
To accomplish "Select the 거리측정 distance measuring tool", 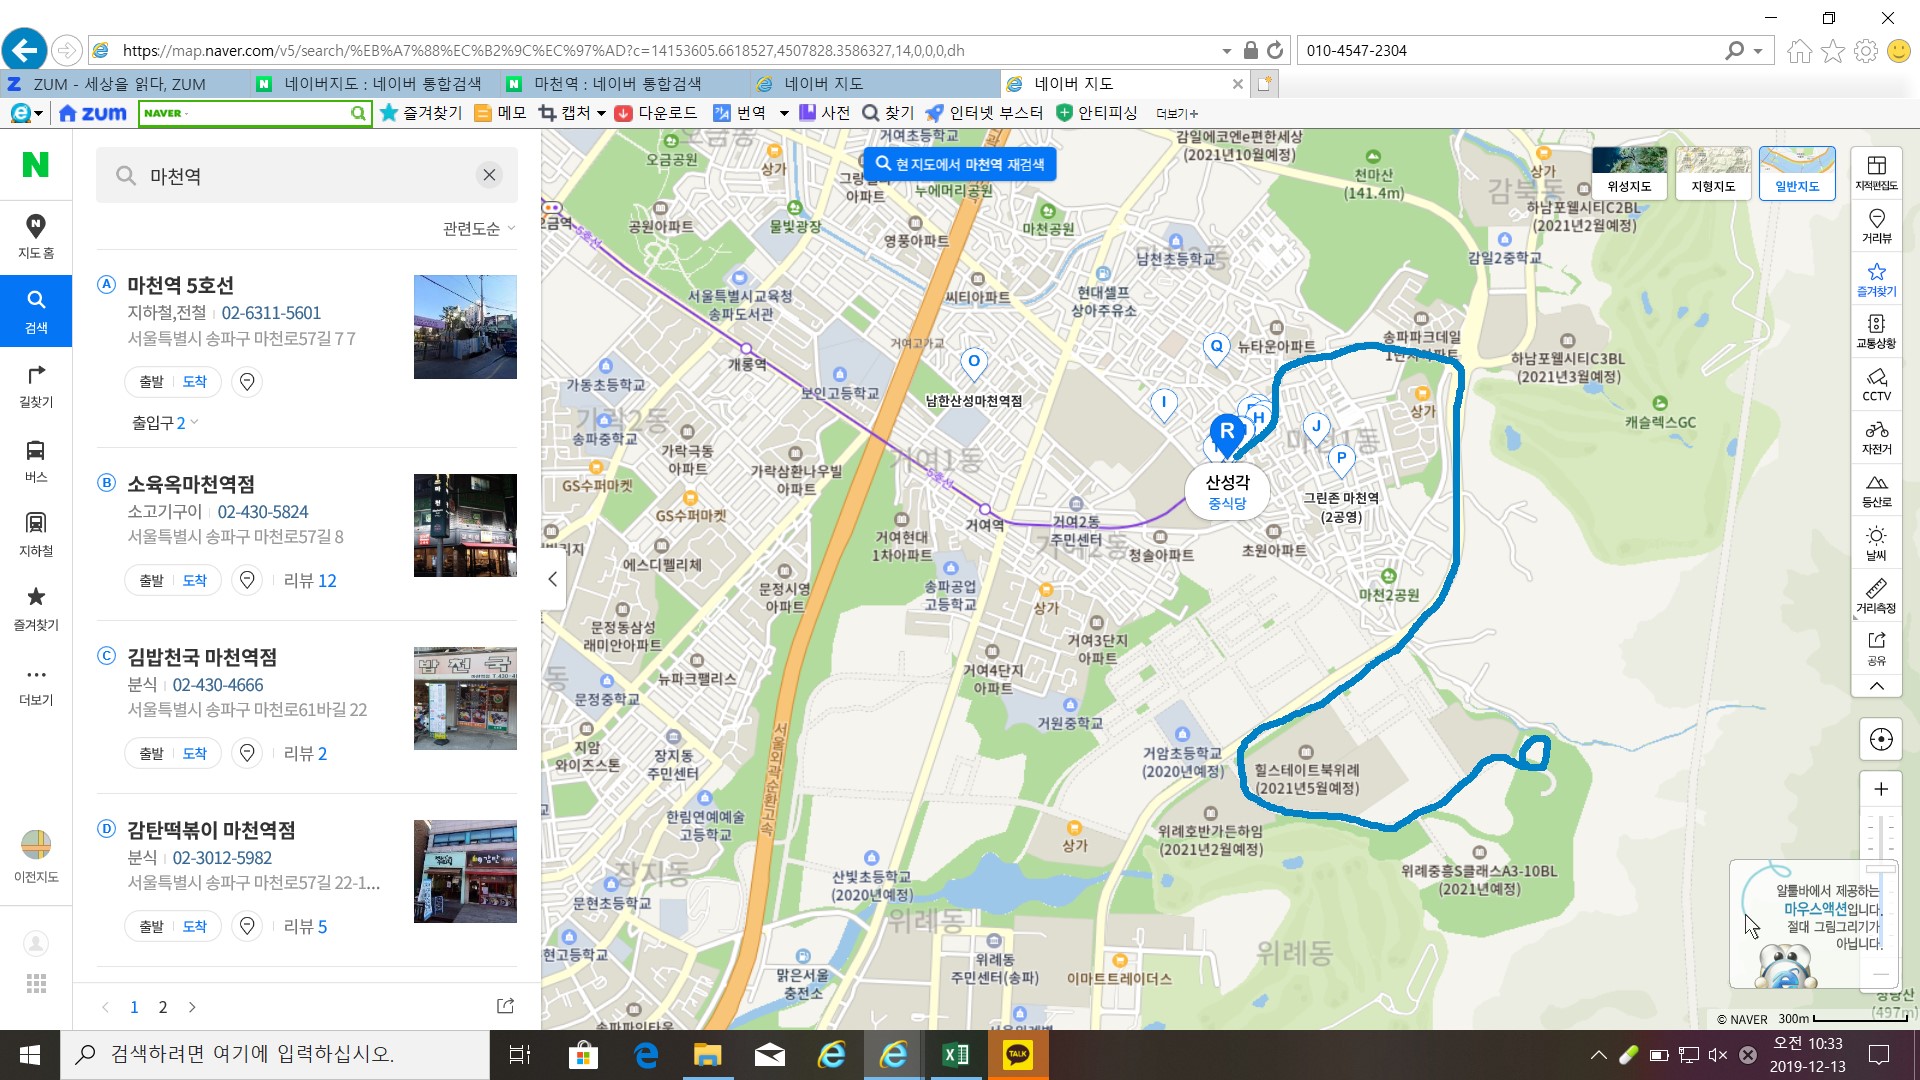I will click(1876, 595).
